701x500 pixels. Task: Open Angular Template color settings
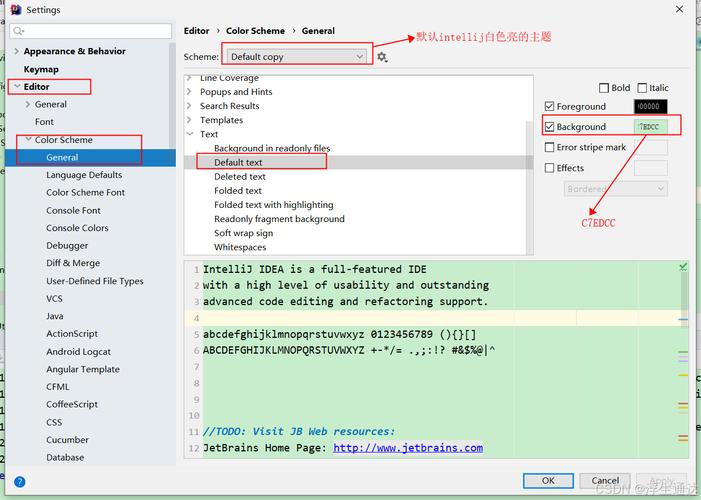pyautogui.click(x=83, y=369)
